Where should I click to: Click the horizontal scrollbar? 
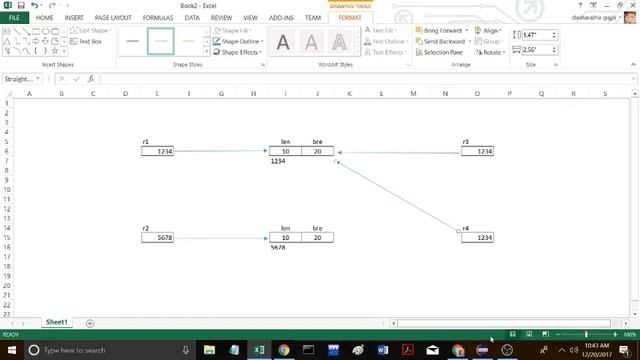pyautogui.click(x=504, y=323)
